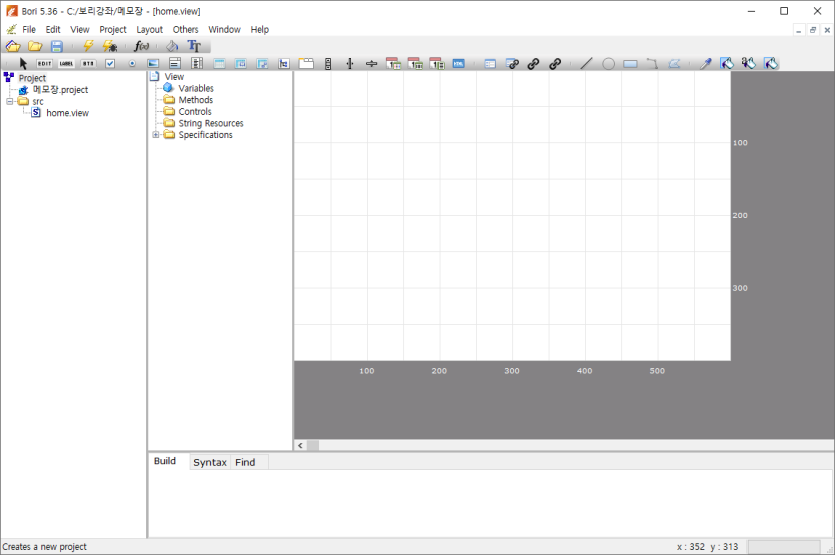Viewport: 835px width, 555px height.
Task: Choose the tab control tool
Action: [x=306, y=64]
